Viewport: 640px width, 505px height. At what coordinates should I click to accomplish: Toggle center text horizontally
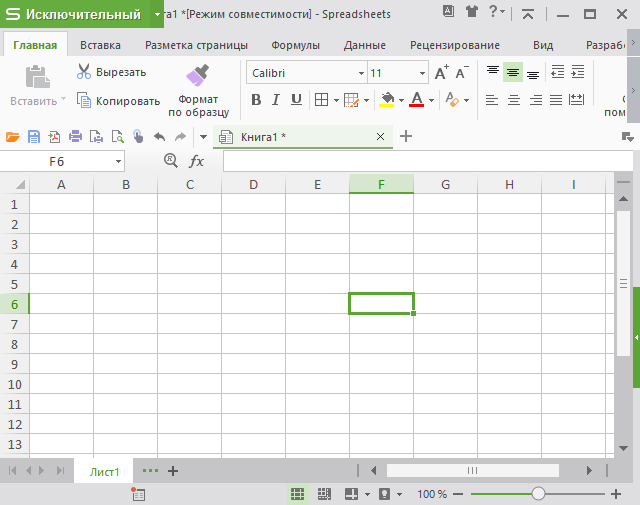tap(513, 100)
